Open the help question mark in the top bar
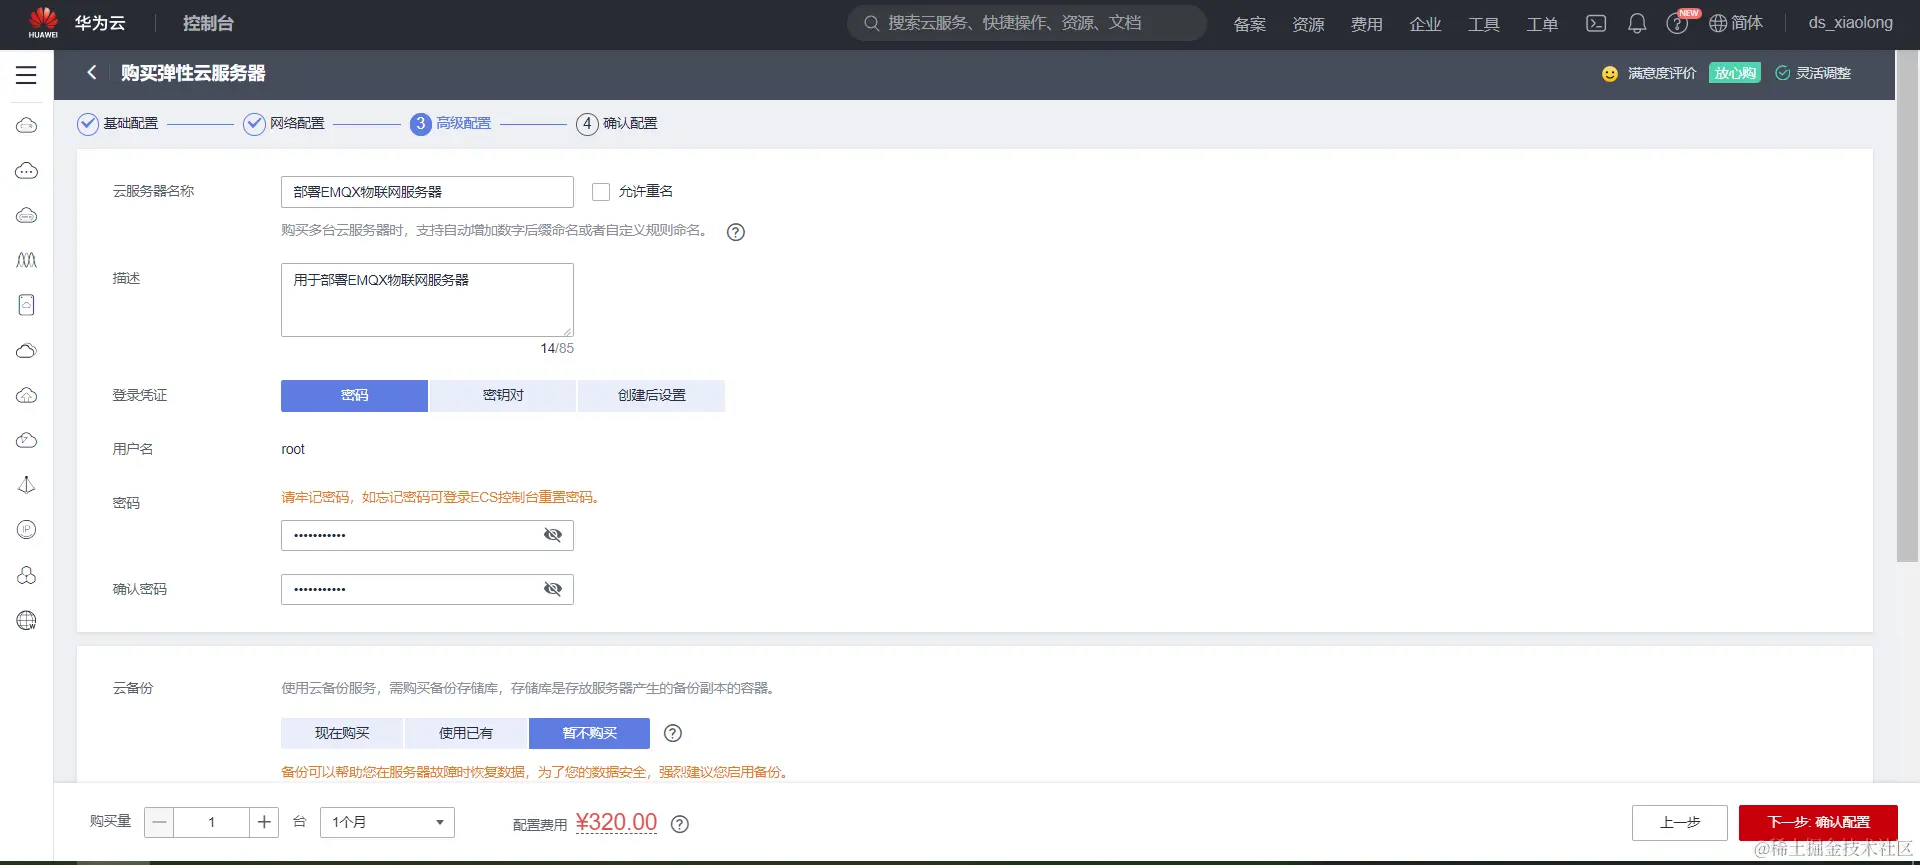Image resolution: width=1920 pixels, height=865 pixels. 1677,24
